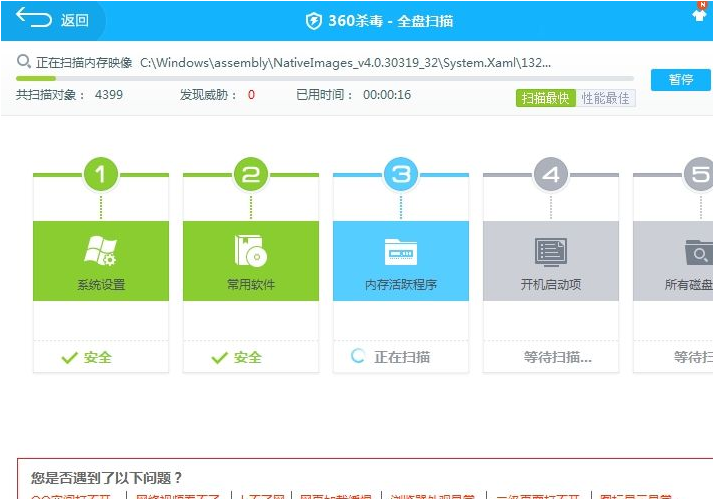713x499 pixels.
Task: Click the magnifier icon beside the scanning path
Action: pyautogui.click(x=23, y=61)
